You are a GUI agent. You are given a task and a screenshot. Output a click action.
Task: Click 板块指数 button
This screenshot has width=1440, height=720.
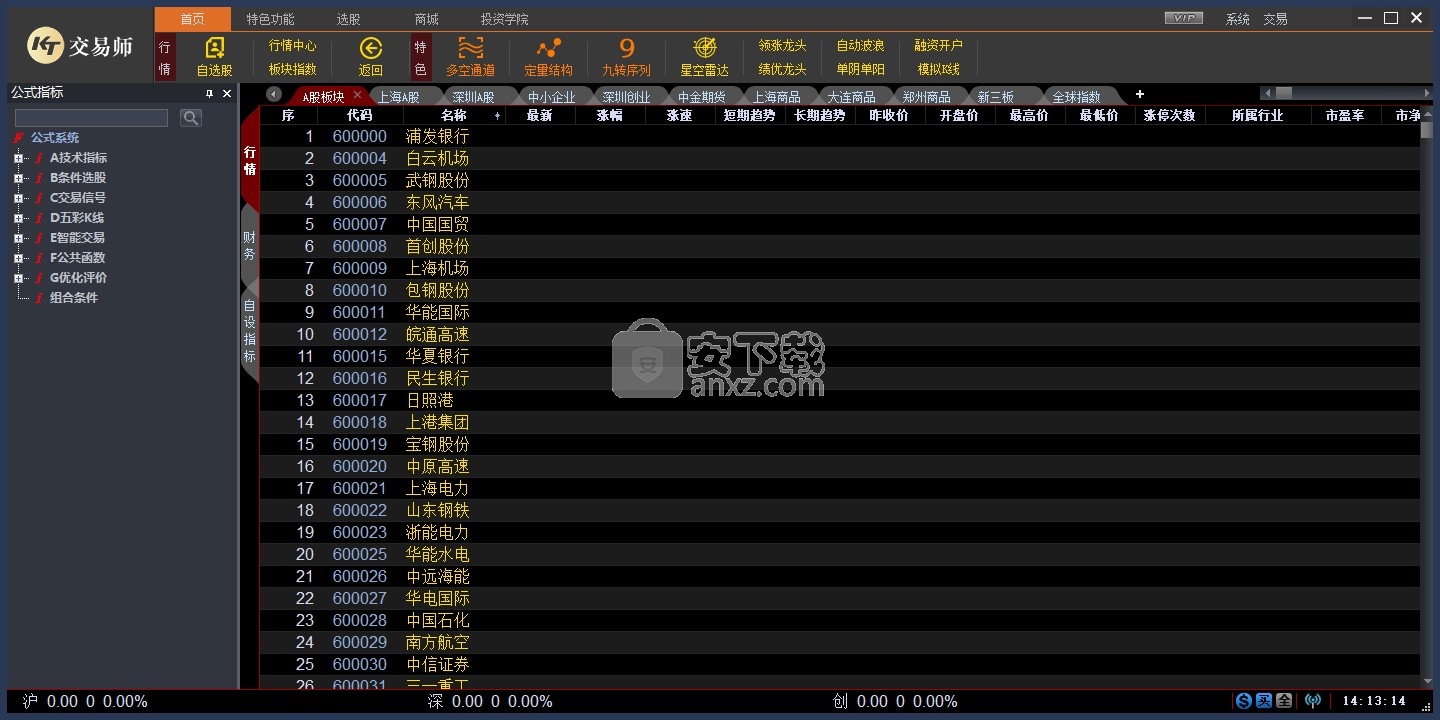click(x=292, y=69)
